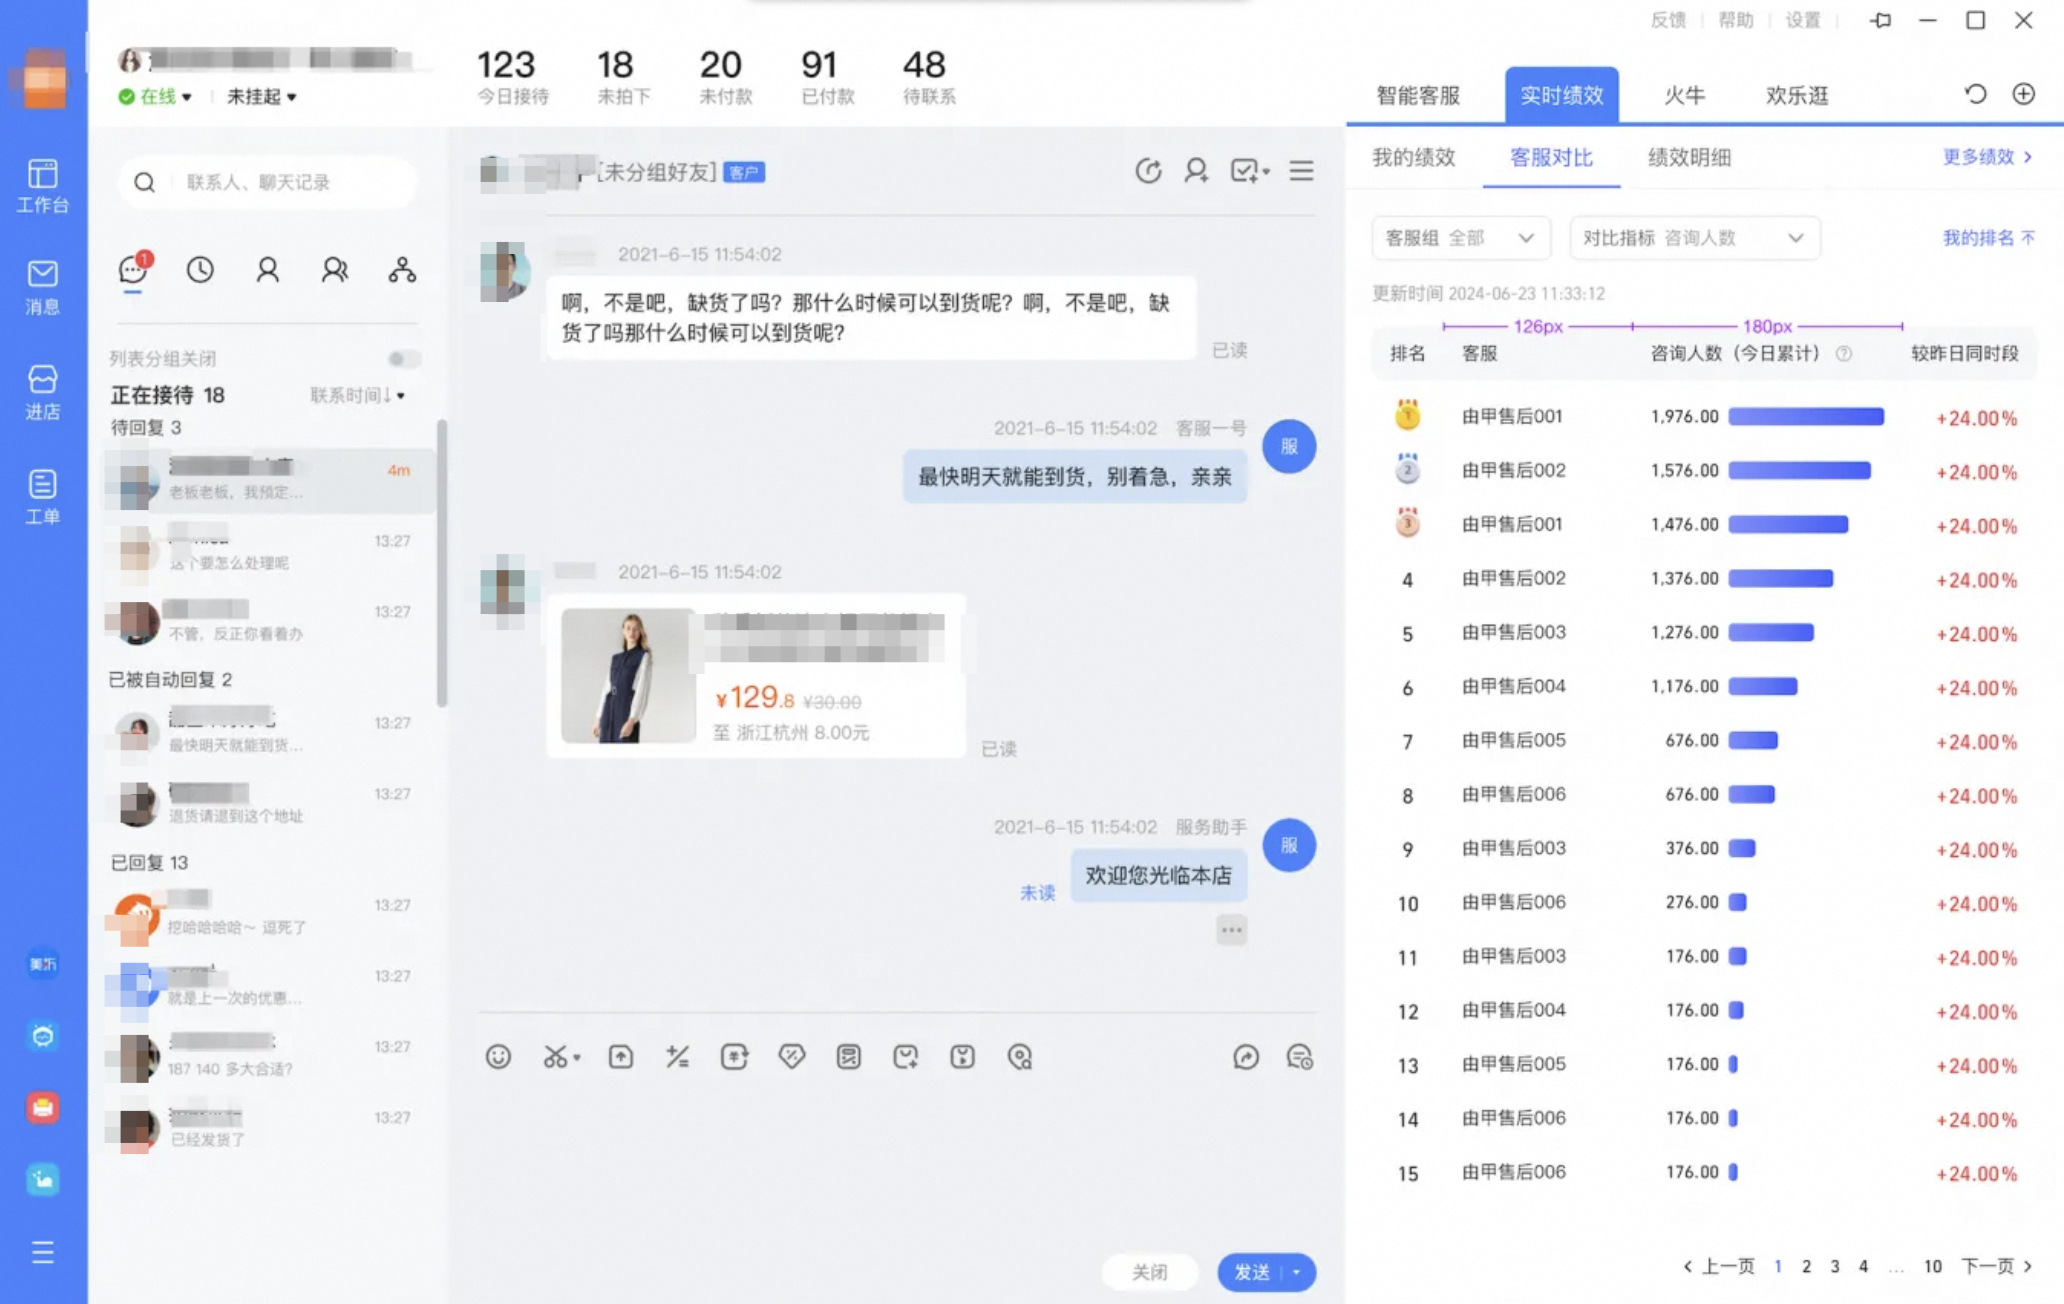The height and width of the screenshot is (1304, 2064).
Task: Show the organization structure icon
Action: pos(402,269)
